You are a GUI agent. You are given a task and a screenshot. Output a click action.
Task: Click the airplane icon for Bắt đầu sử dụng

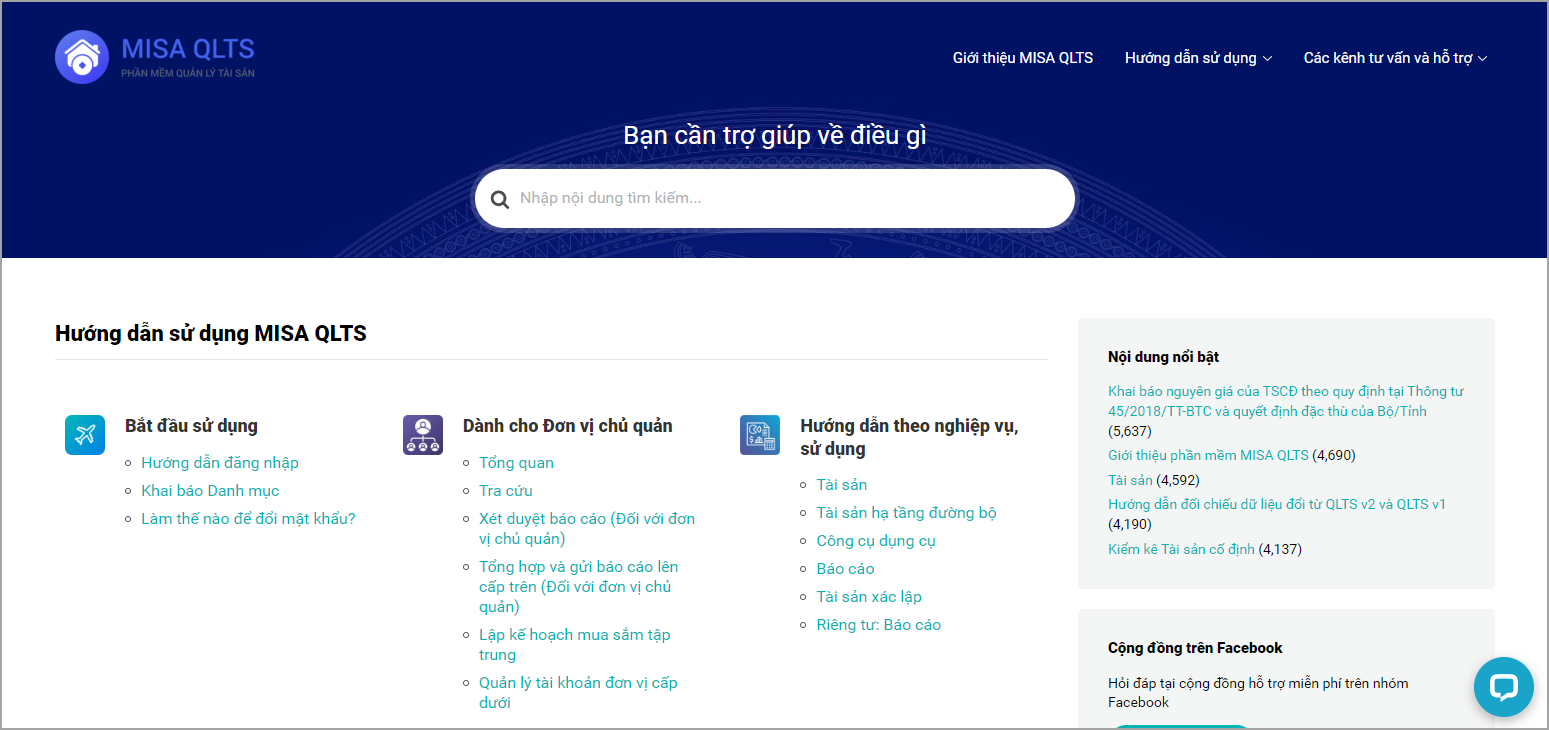click(x=85, y=435)
